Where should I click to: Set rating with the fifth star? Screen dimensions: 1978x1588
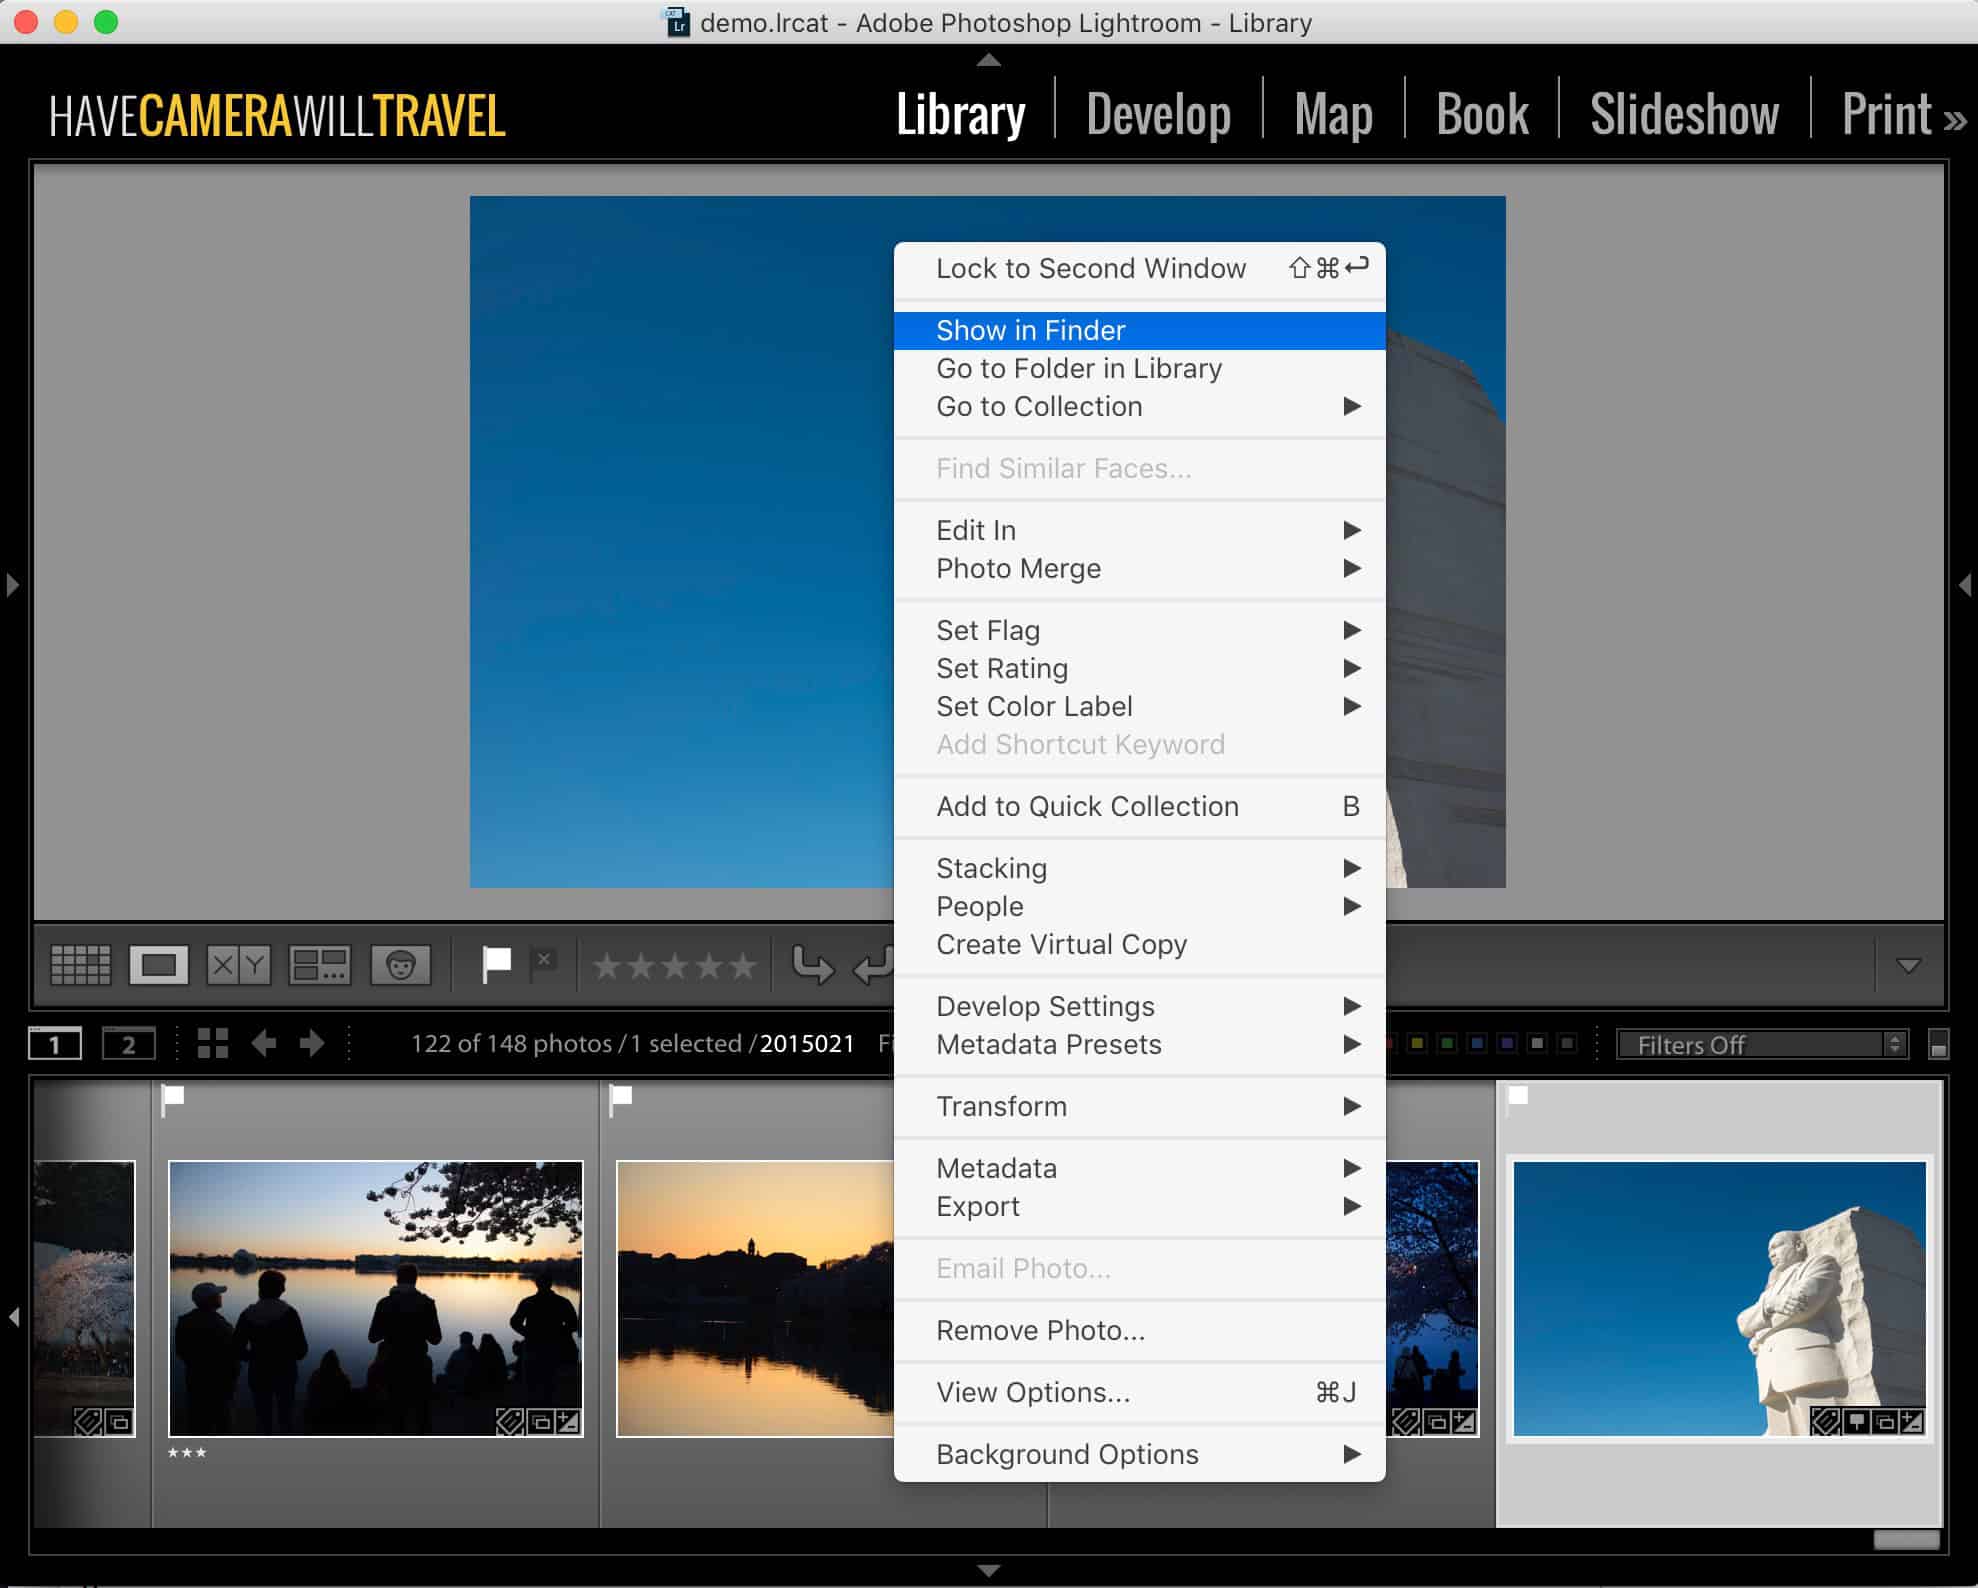coord(742,966)
